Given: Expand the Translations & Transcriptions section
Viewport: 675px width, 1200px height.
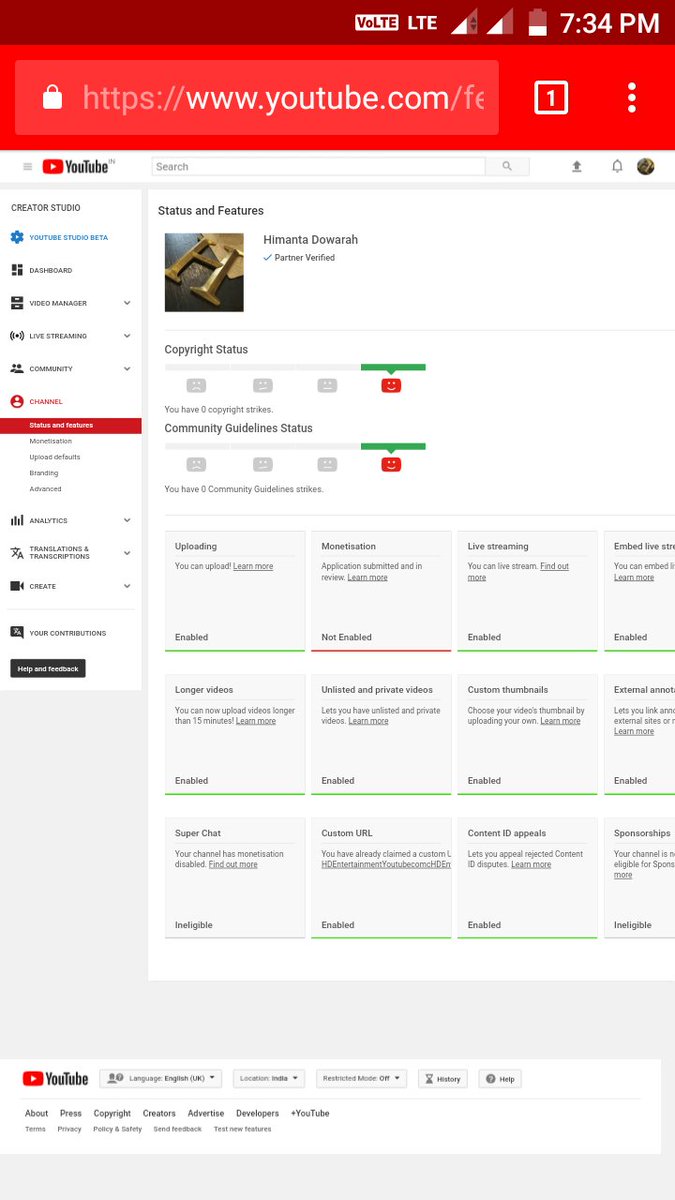Looking at the screenshot, I should point(127,553).
